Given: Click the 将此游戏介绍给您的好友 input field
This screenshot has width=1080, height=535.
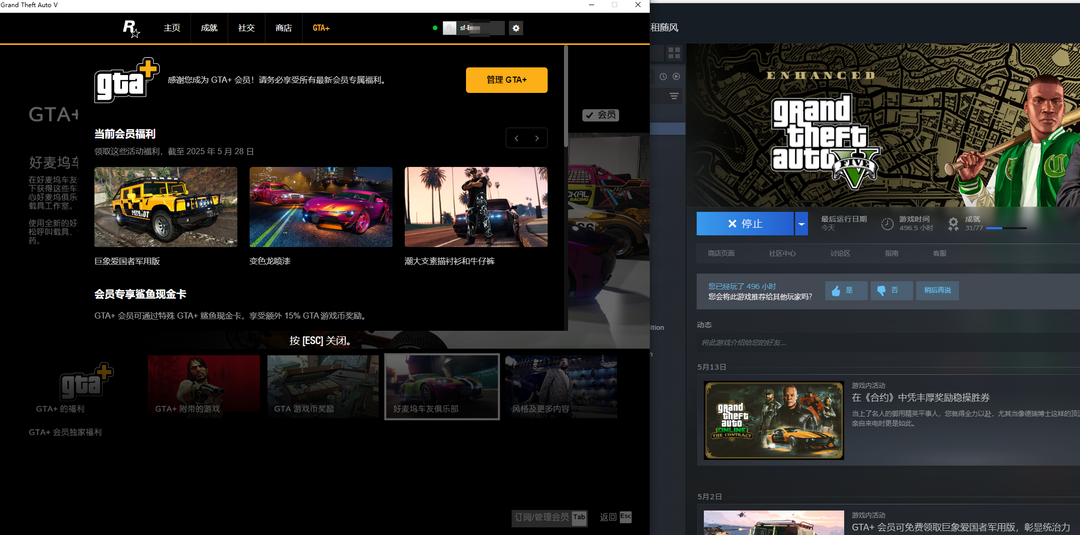Looking at the screenshot, I should coord(888,342).
